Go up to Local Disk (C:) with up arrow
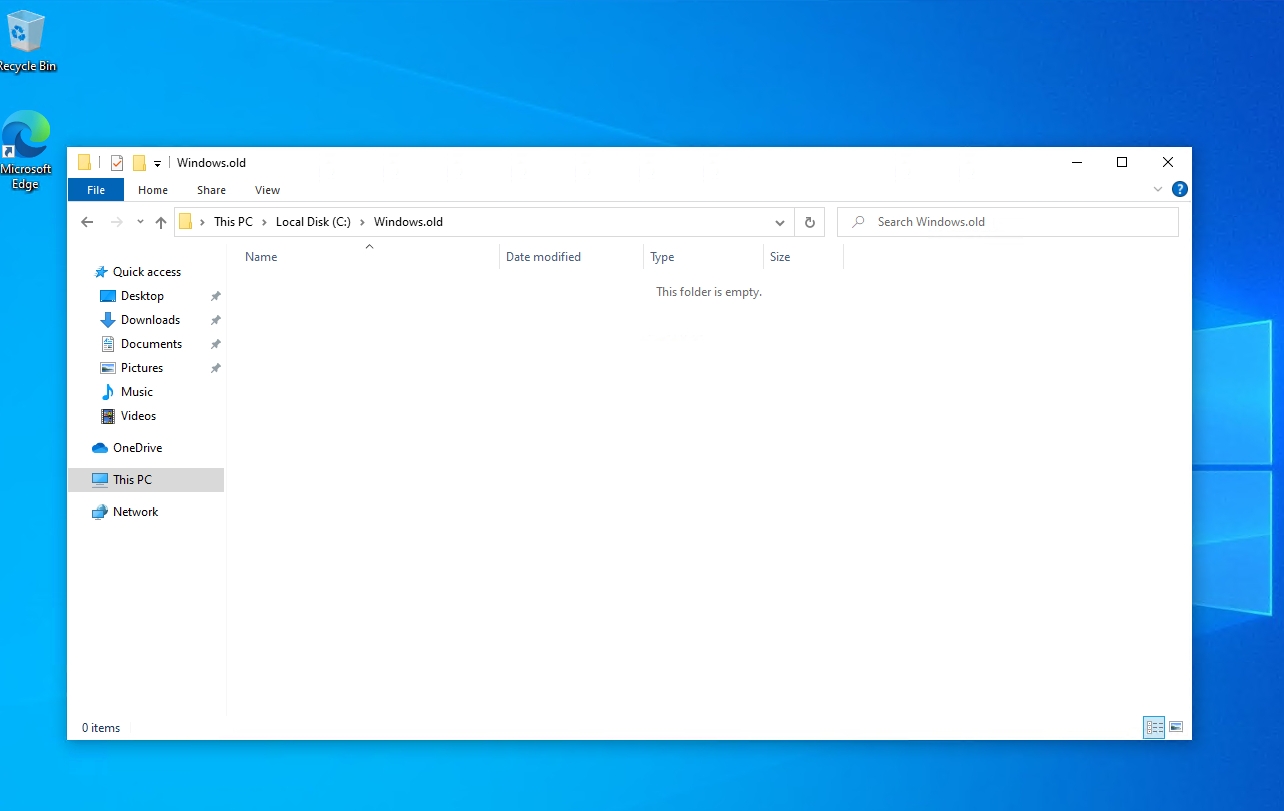The image size is (1284, 811). [x=160, y=221]
